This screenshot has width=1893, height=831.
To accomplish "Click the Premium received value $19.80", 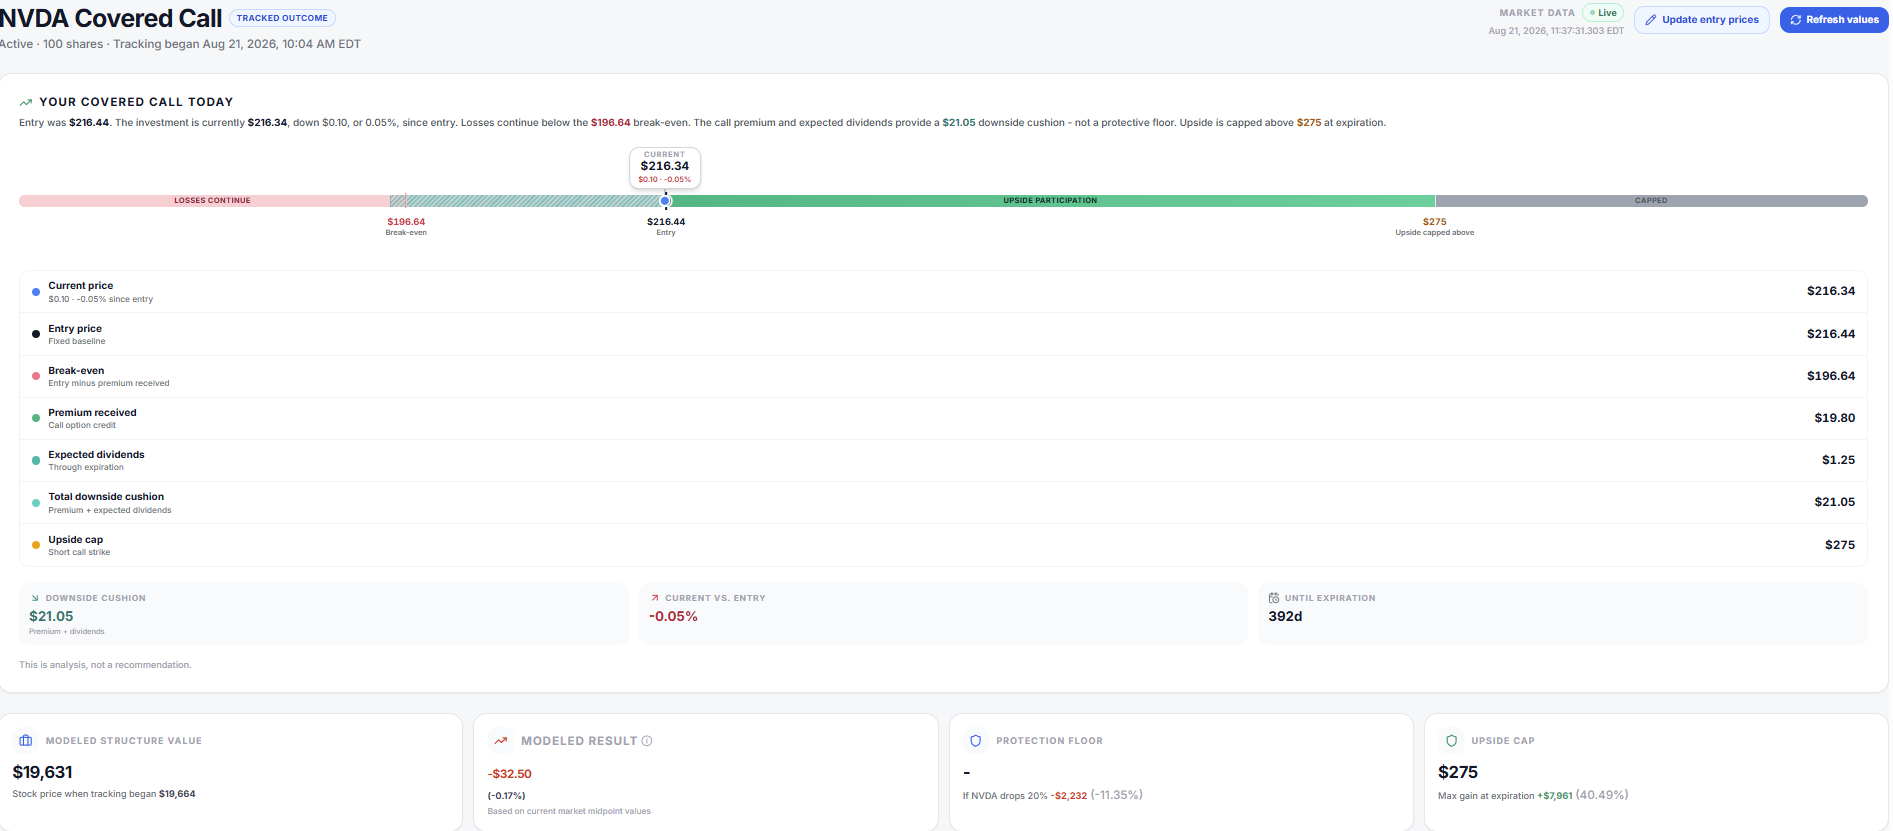I will (x=1834, y=418).
